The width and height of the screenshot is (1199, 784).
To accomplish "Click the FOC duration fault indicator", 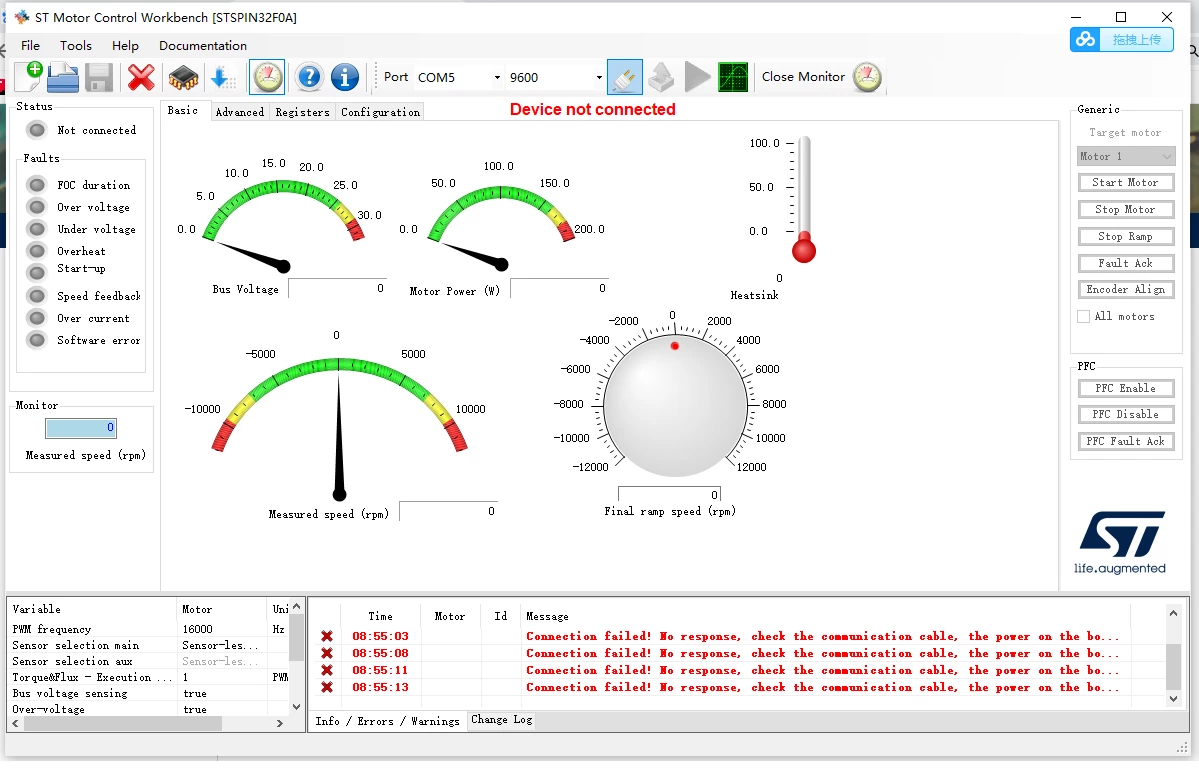I will click(36, 185).
